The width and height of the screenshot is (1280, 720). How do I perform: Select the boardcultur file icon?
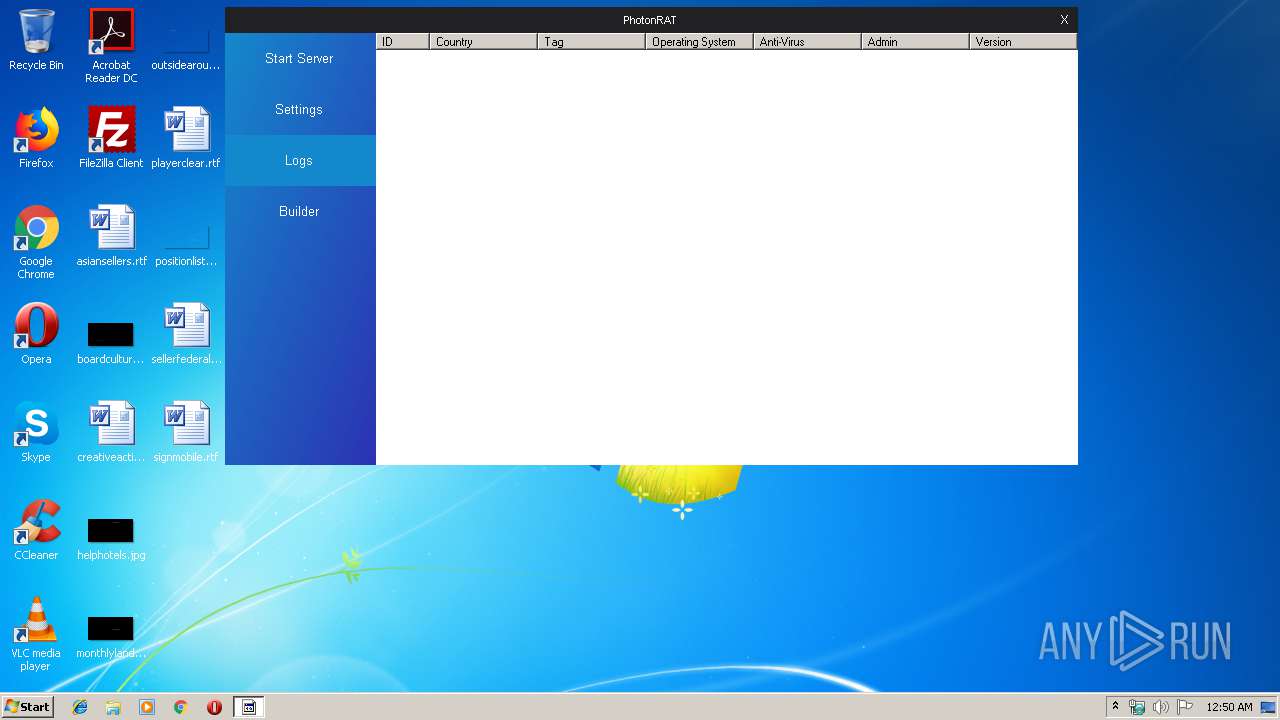point(111,342)
